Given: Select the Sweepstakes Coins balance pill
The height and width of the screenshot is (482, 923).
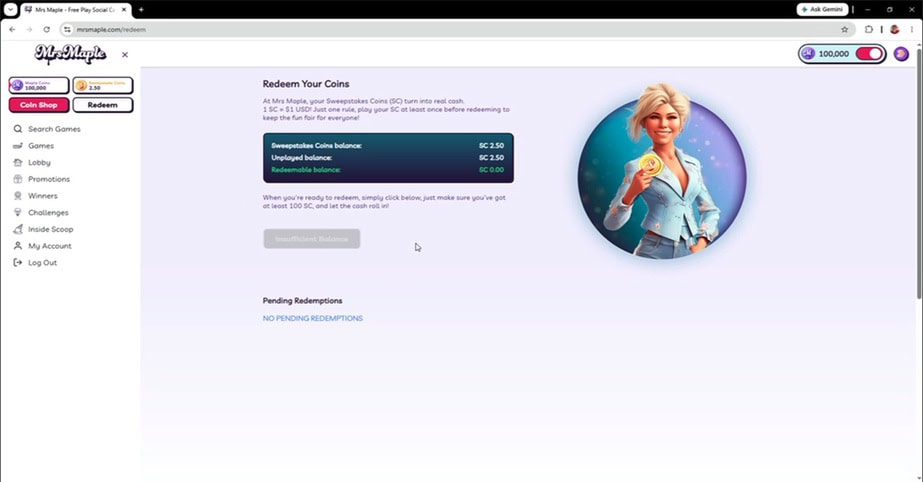Looking at the screenshot, I should tap(103, 85).
